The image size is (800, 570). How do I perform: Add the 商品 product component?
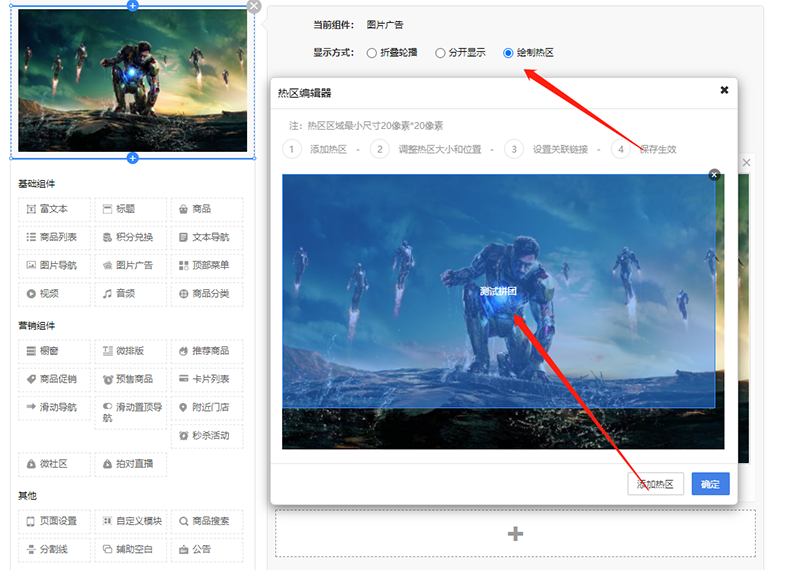point(207,209)
